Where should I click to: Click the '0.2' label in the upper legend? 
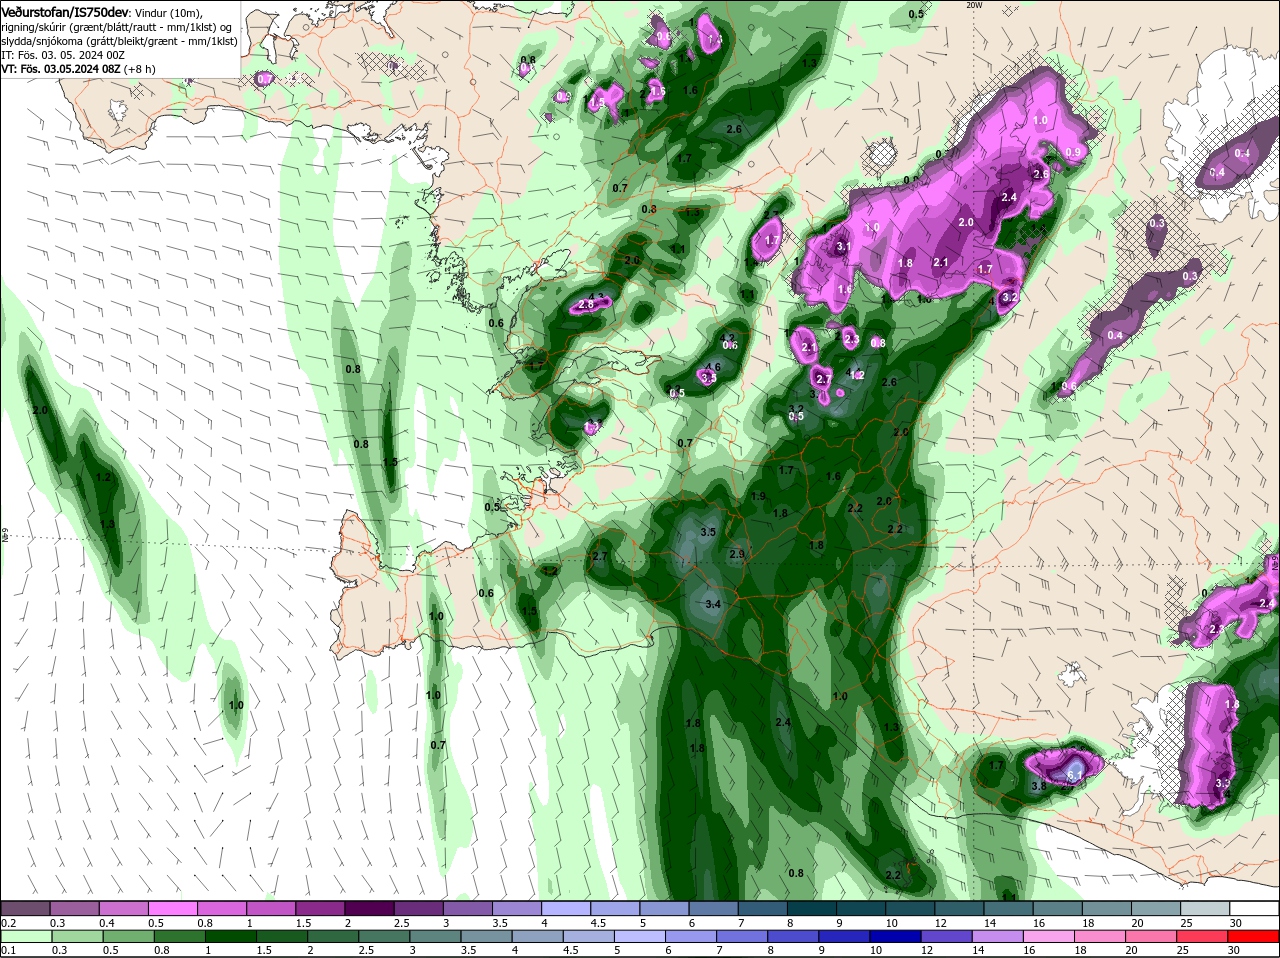pyautogui.click(x=8, y=922)
